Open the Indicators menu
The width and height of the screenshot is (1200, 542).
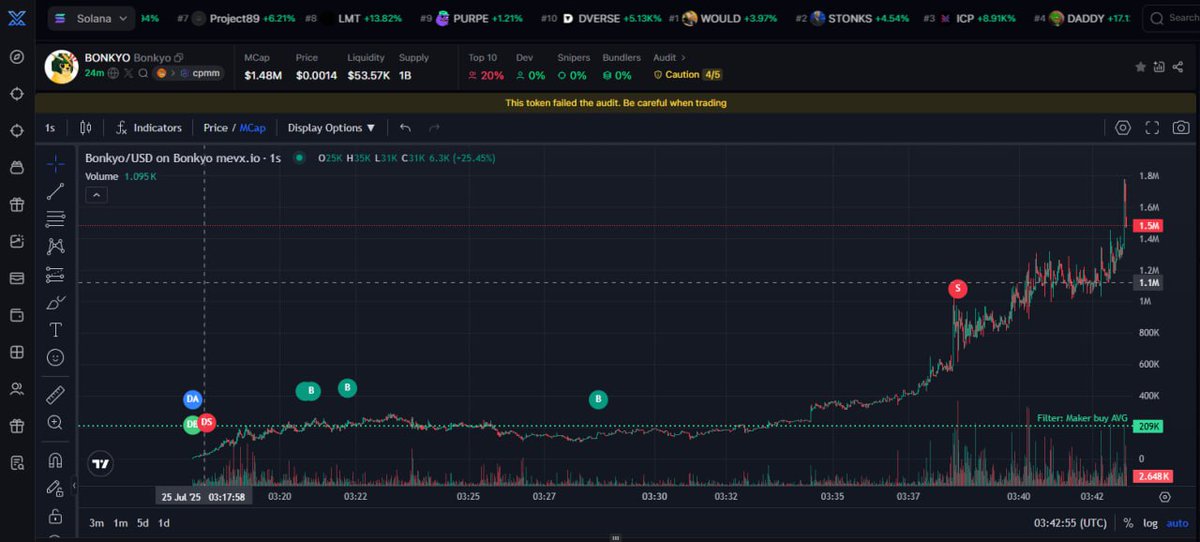tap(148, 128)
